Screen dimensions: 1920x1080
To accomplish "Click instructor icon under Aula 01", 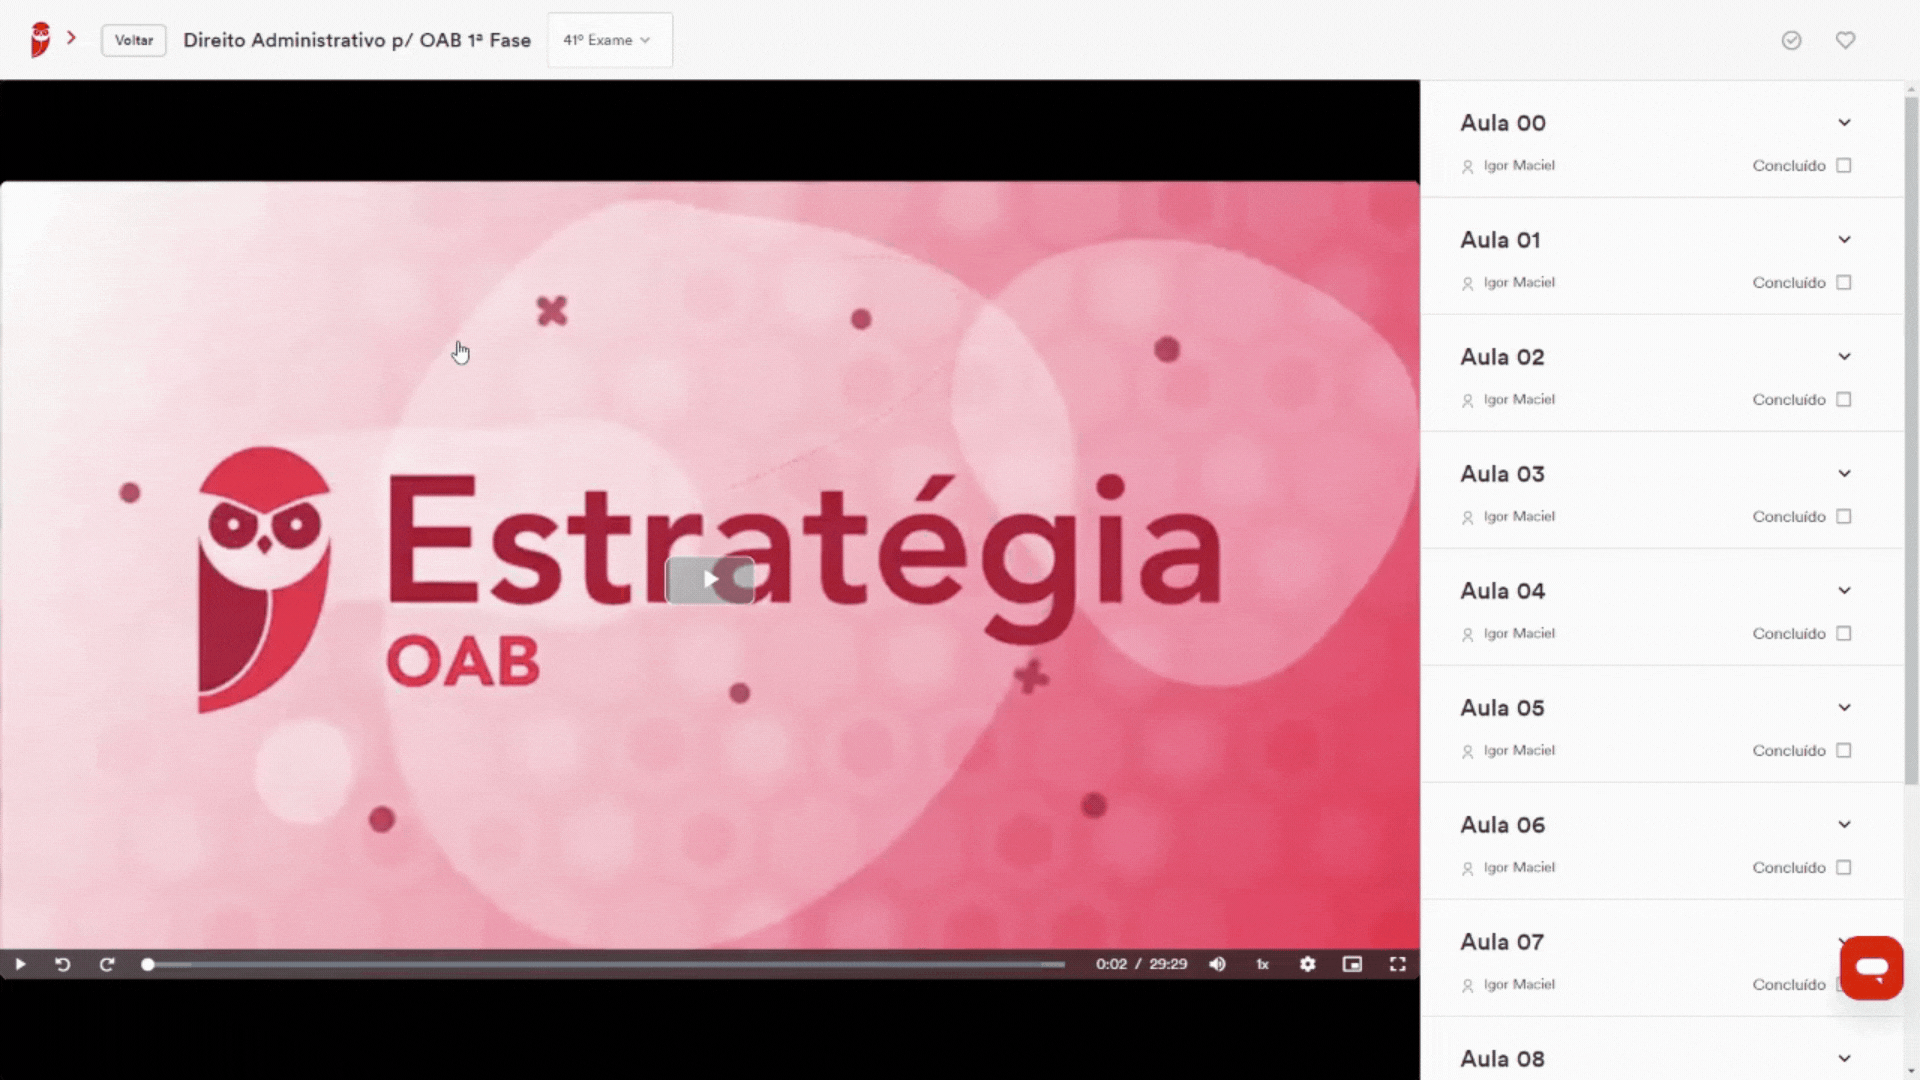I will point(1467,284).
